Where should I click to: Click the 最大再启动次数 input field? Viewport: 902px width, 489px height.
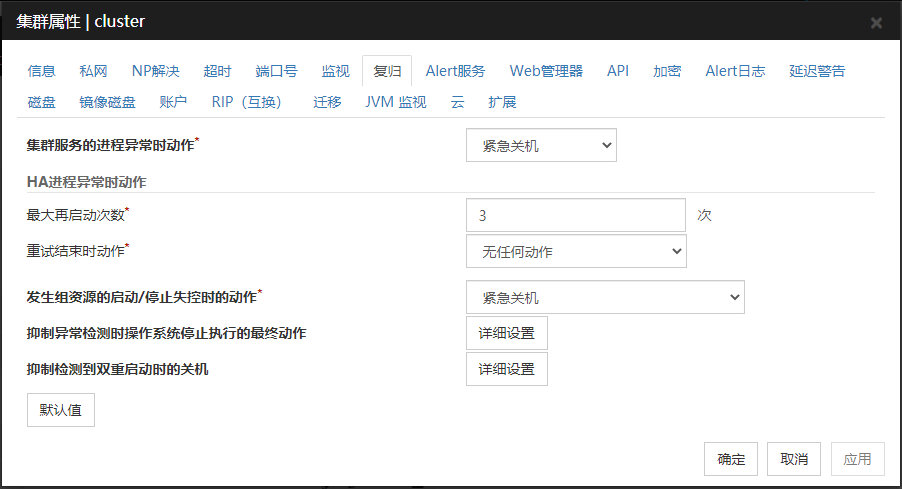[x=575, y=215]
